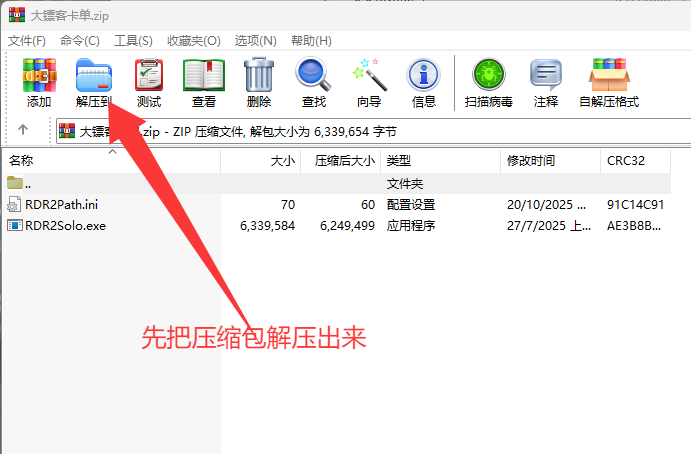691x454 pixels.
Task: Open the 工具(S) menu
Action: point(133,40)
